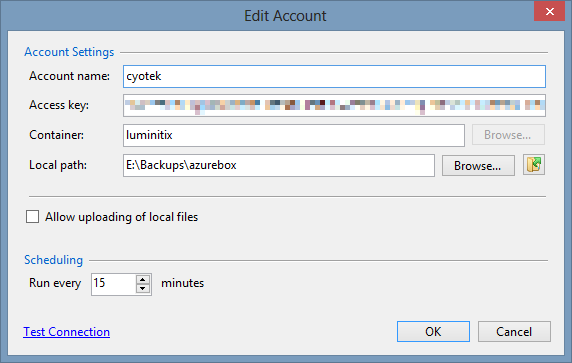The height and width of the screenshot is (363, 572).
Task: Open the local folder using the folder icon
Action: click(534, 165)
